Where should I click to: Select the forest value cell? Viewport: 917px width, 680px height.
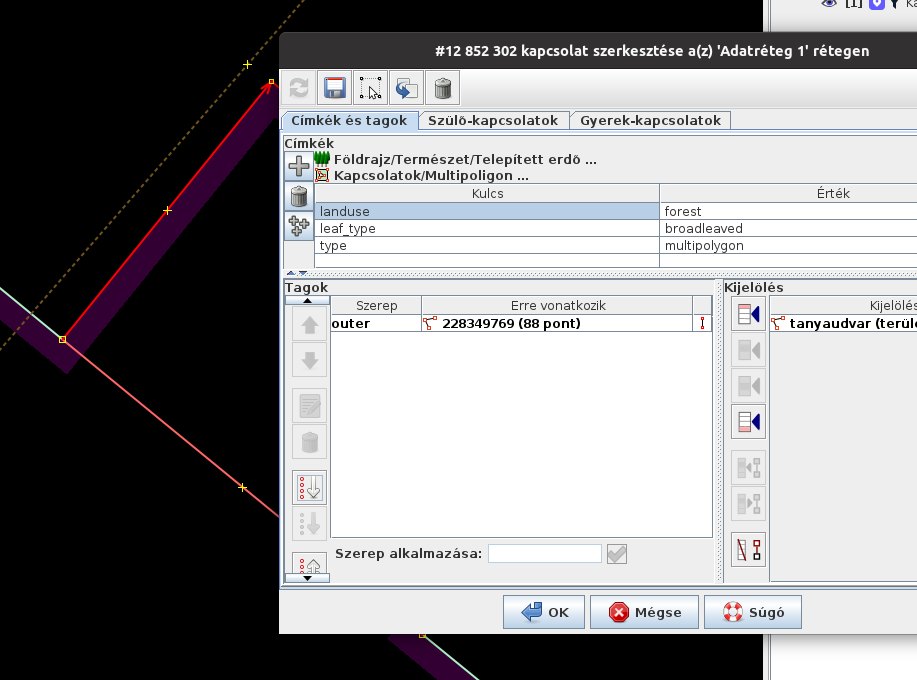click(x=788, y=211)
